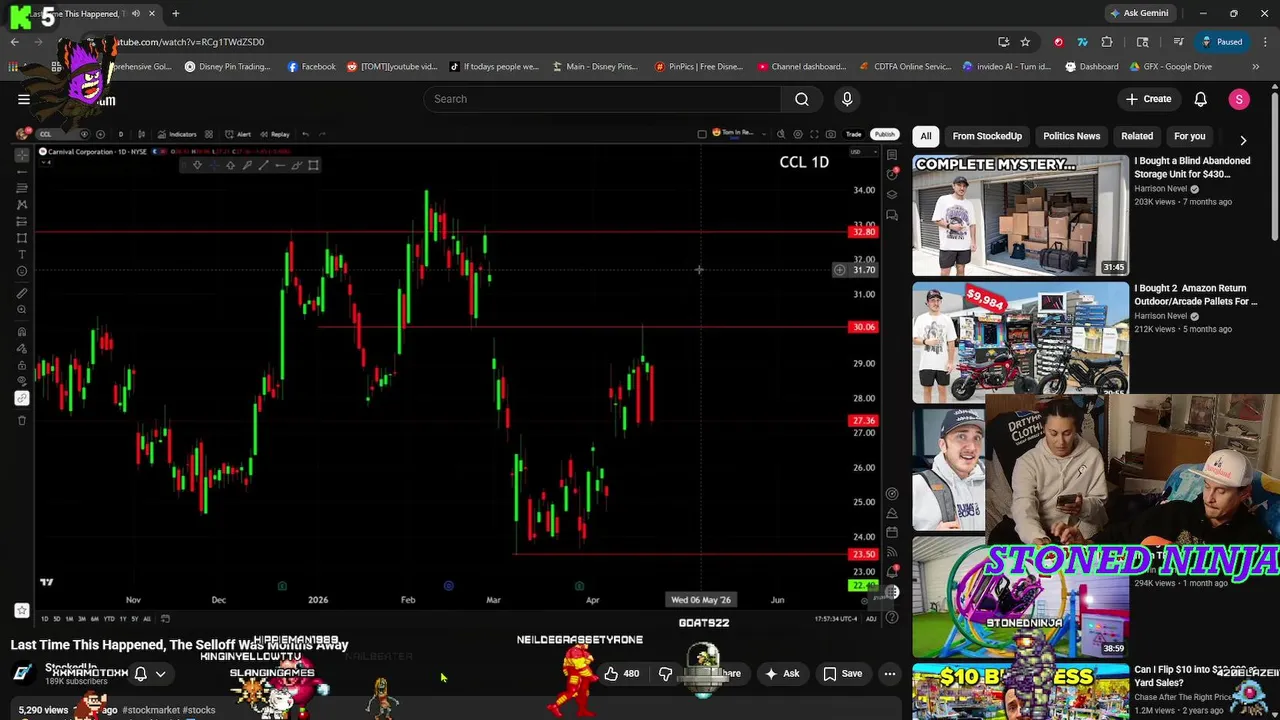This screenshot has height=720, width=1280.
Task: Open the Disney Pin Trading bookmark
Action: click(227, 67)
